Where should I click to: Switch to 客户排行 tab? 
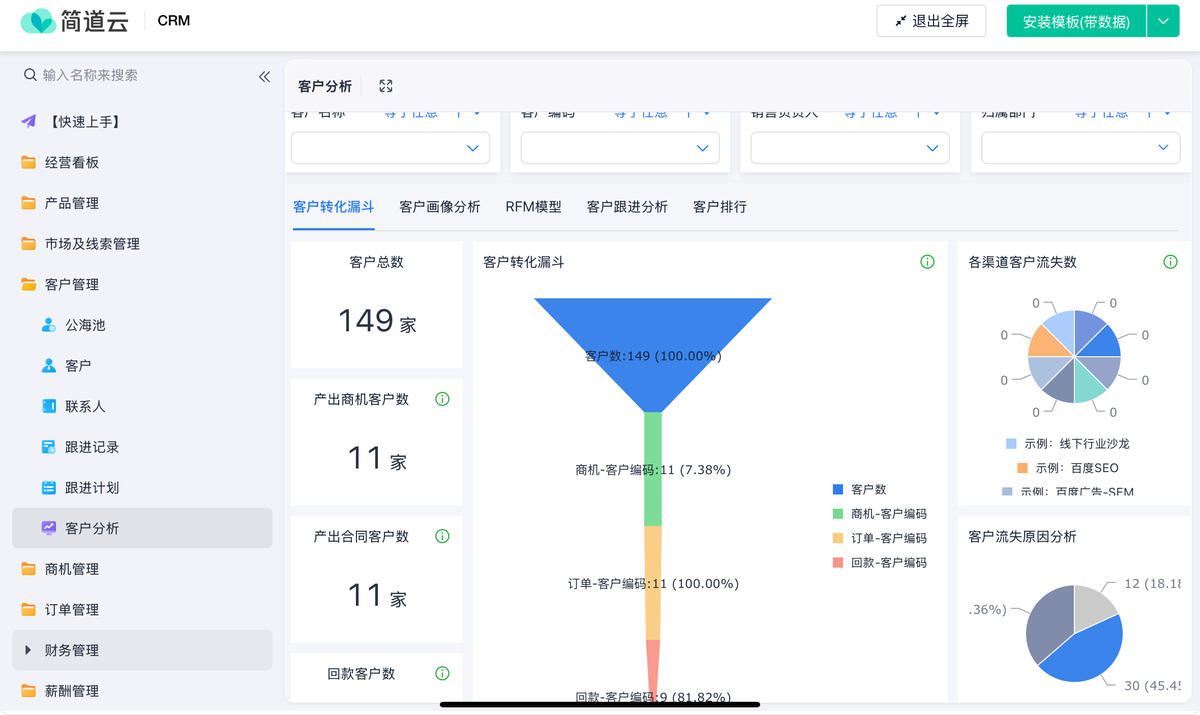720,207
